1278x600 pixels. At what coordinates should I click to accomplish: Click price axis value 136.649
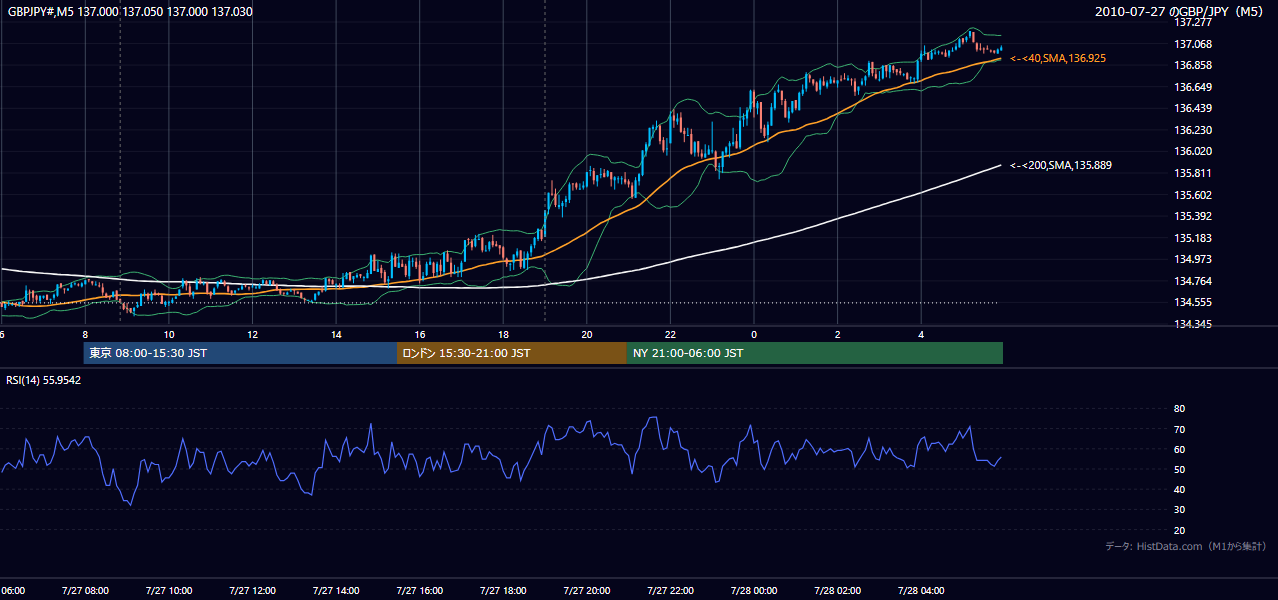(x=1193, y=87)
